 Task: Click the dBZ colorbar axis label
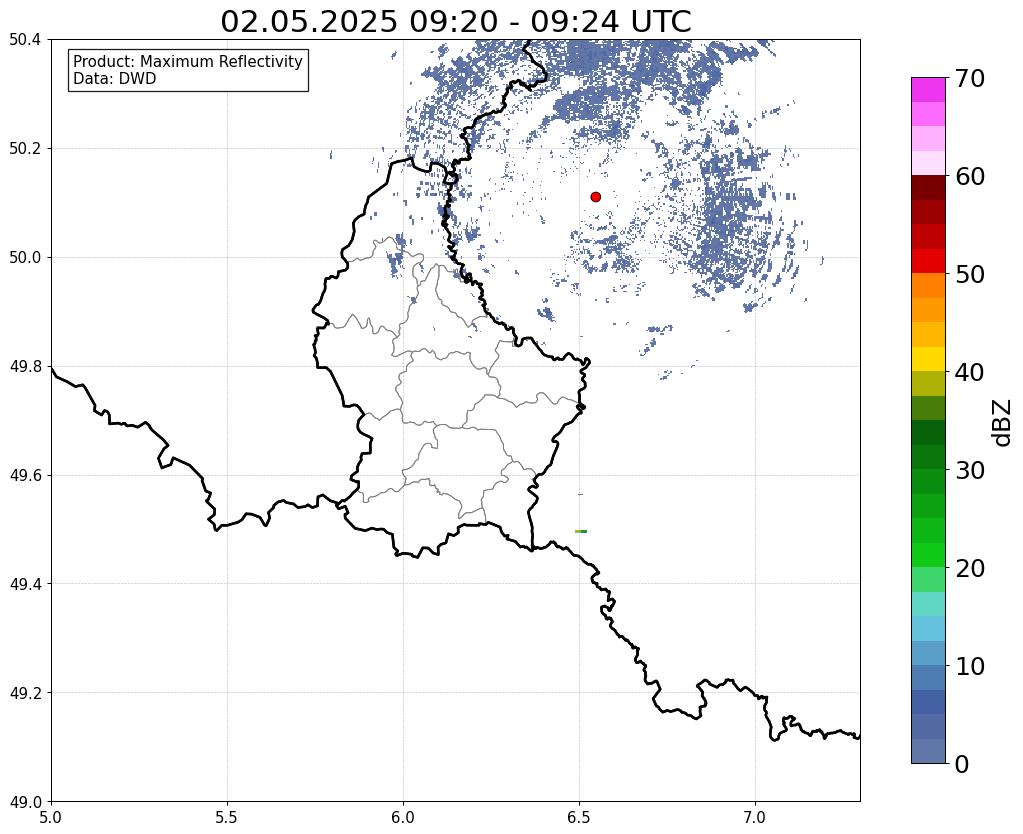coord(1003,423)
